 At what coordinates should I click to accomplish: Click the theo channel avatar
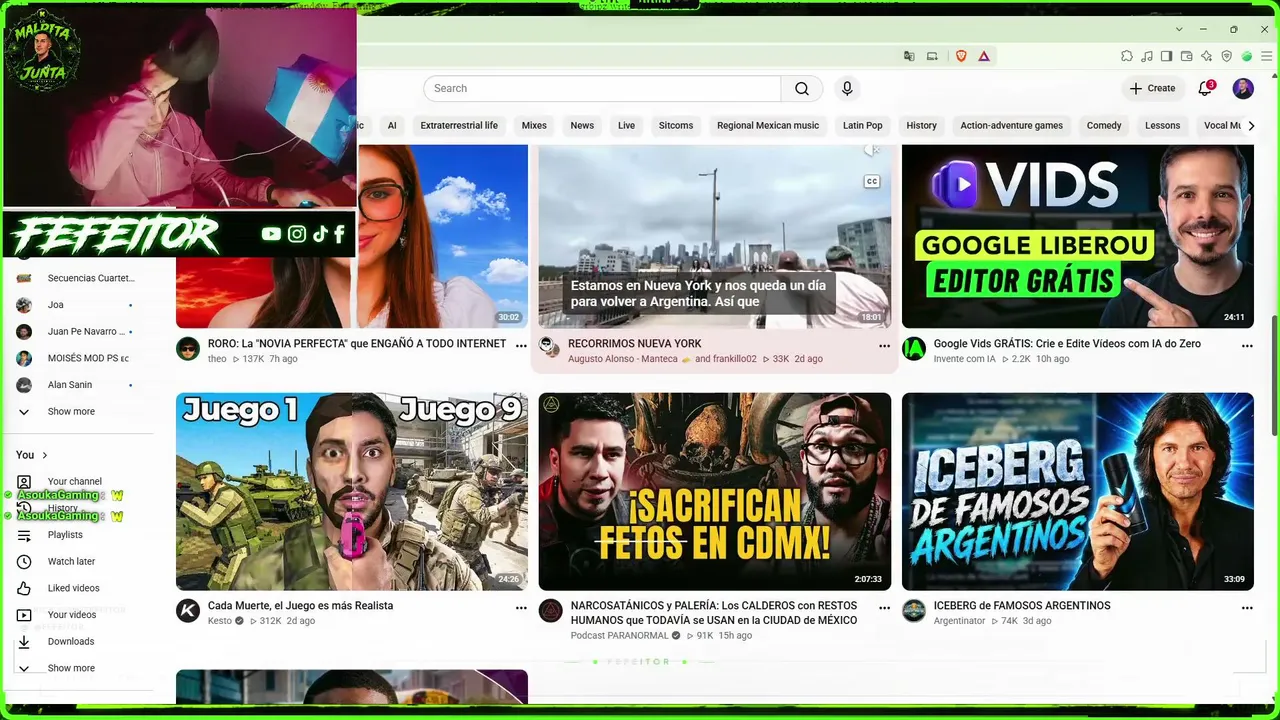(188, 348)
